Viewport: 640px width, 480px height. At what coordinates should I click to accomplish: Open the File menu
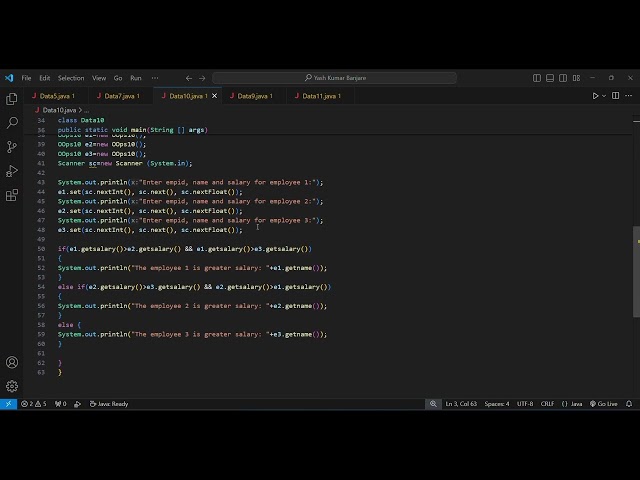[27, 78]
